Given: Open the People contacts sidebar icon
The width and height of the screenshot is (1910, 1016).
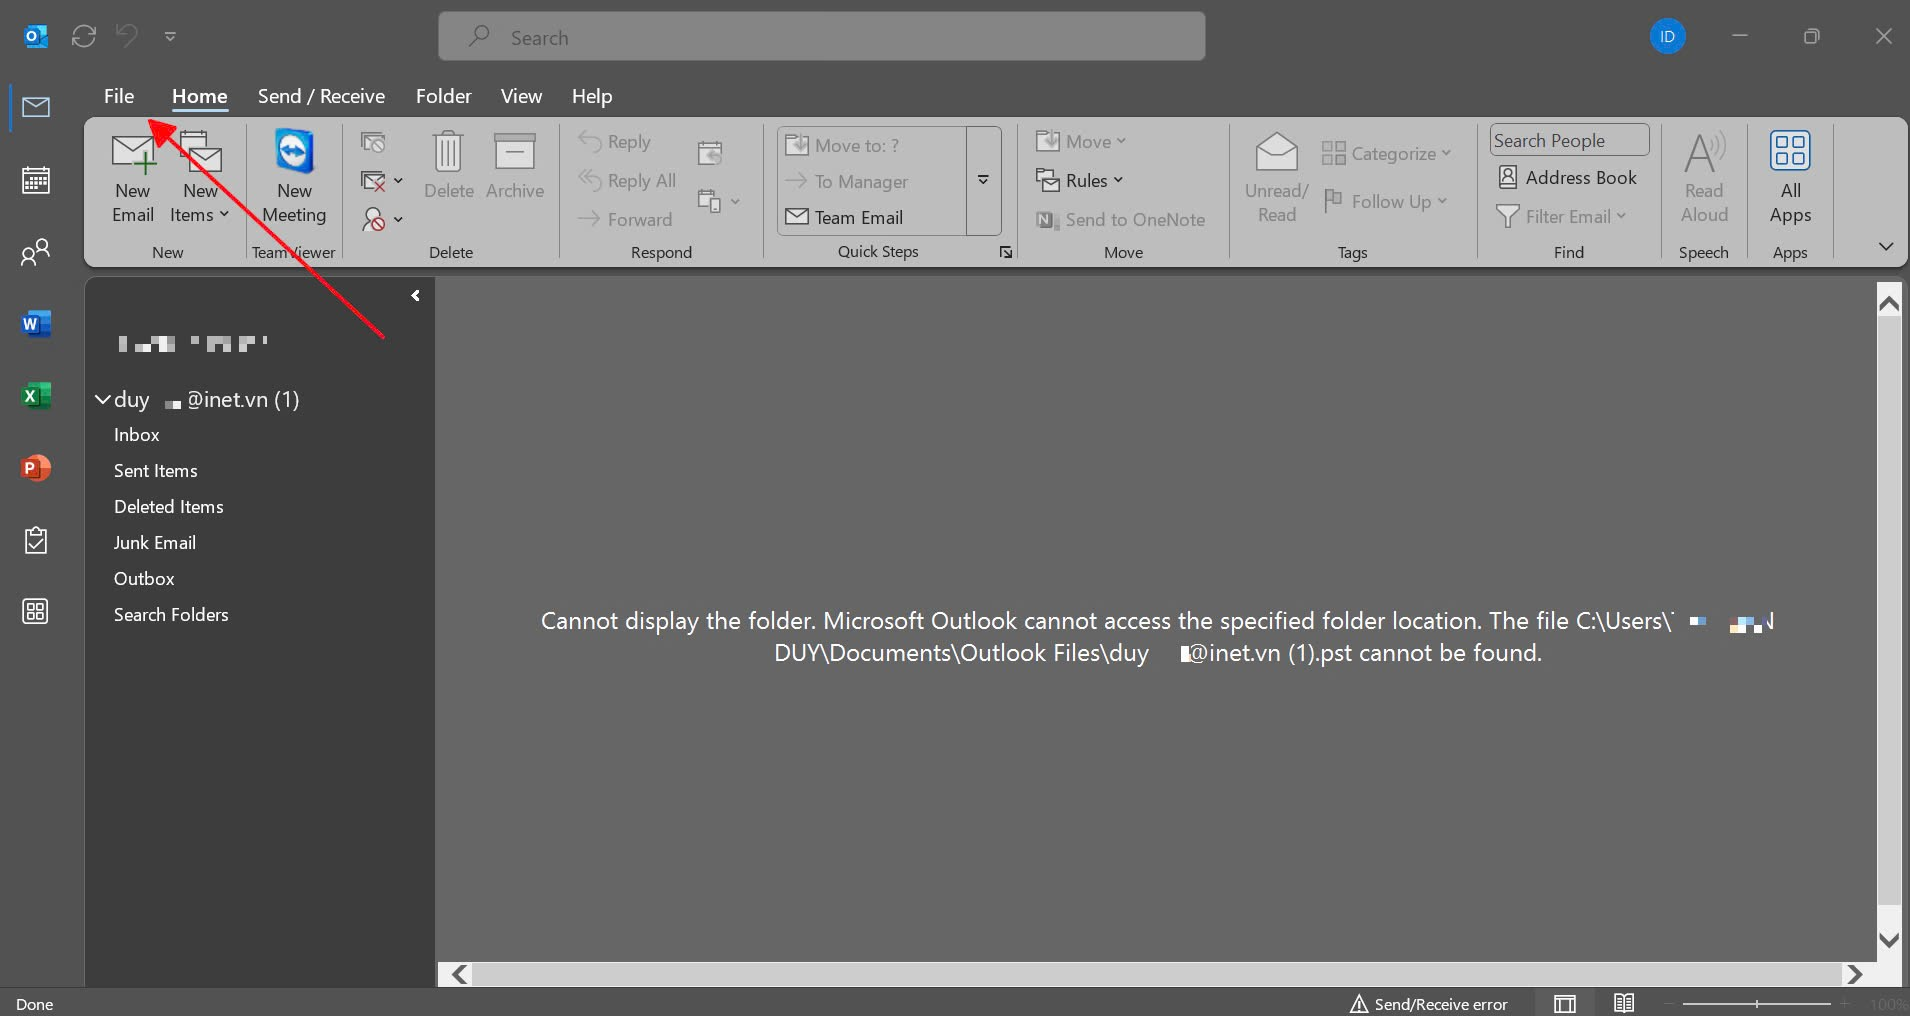Looking at the screenshot, I should 36,252.
